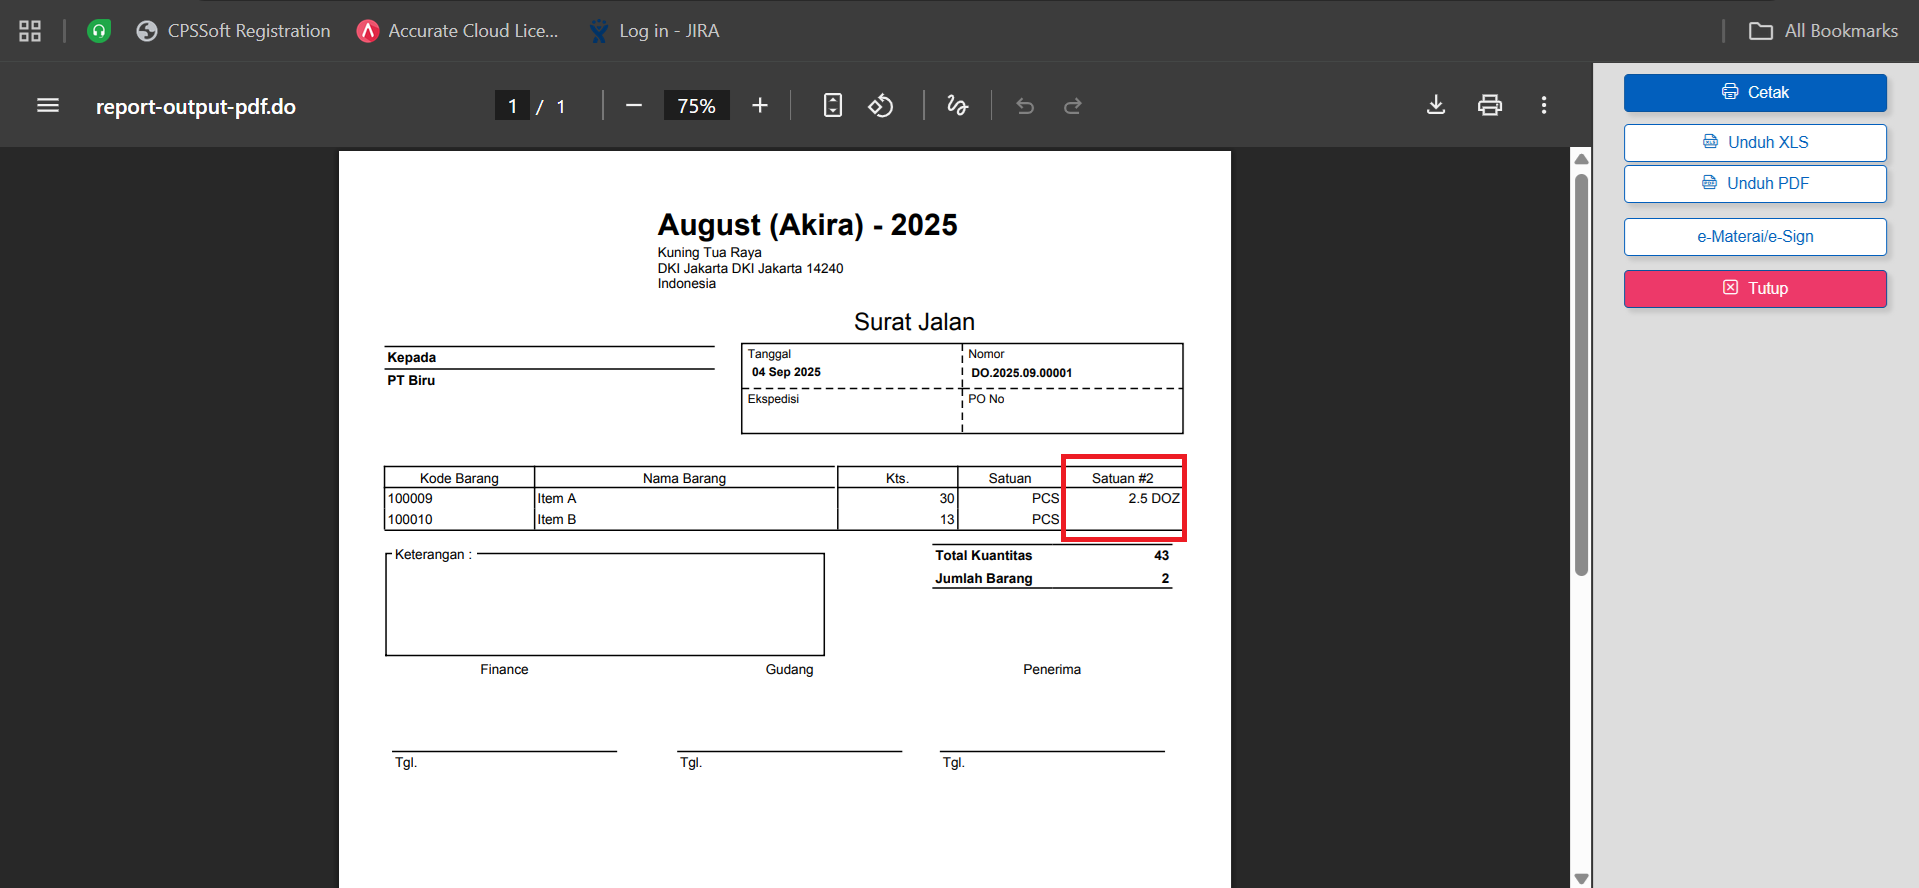
Task: Click Unduh PDF button
Action: coord(1755,184)
